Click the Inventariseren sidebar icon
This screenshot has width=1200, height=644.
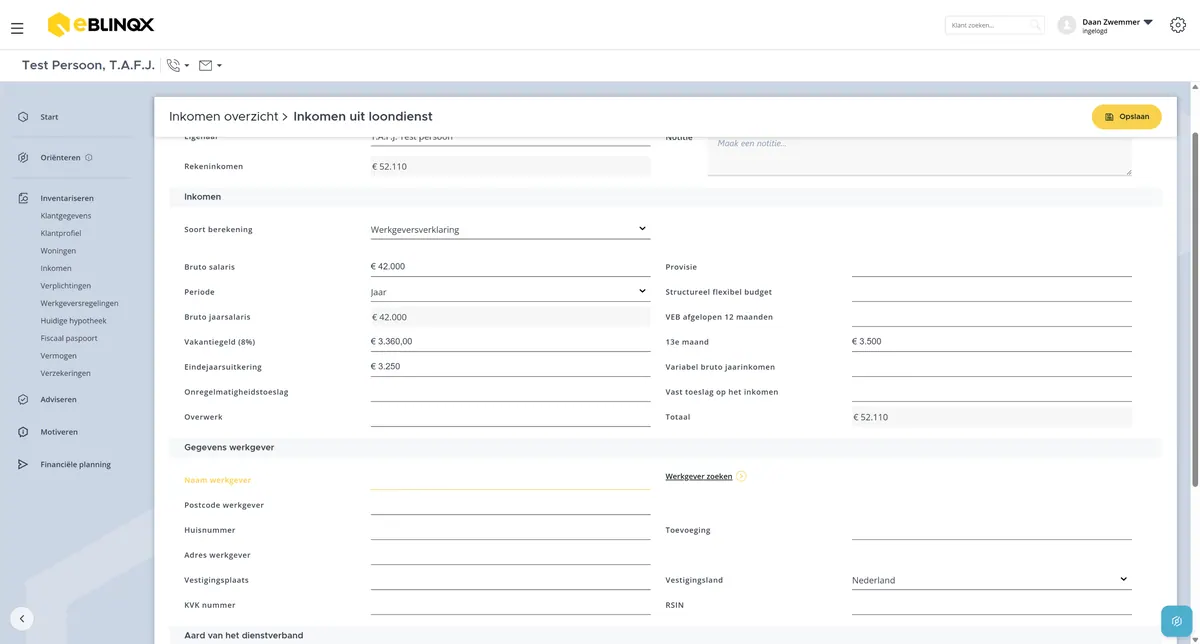23,198
